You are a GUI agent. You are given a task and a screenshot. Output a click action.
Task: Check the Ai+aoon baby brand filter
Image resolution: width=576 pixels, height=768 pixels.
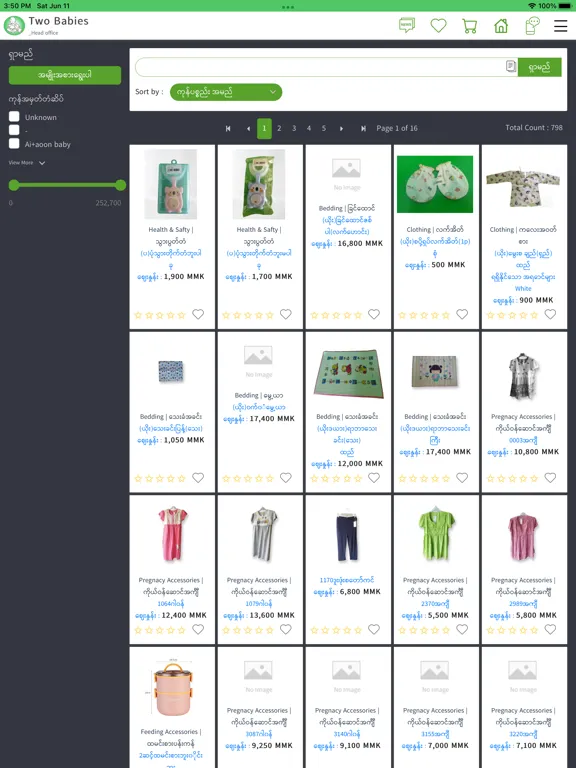point(14,144)
